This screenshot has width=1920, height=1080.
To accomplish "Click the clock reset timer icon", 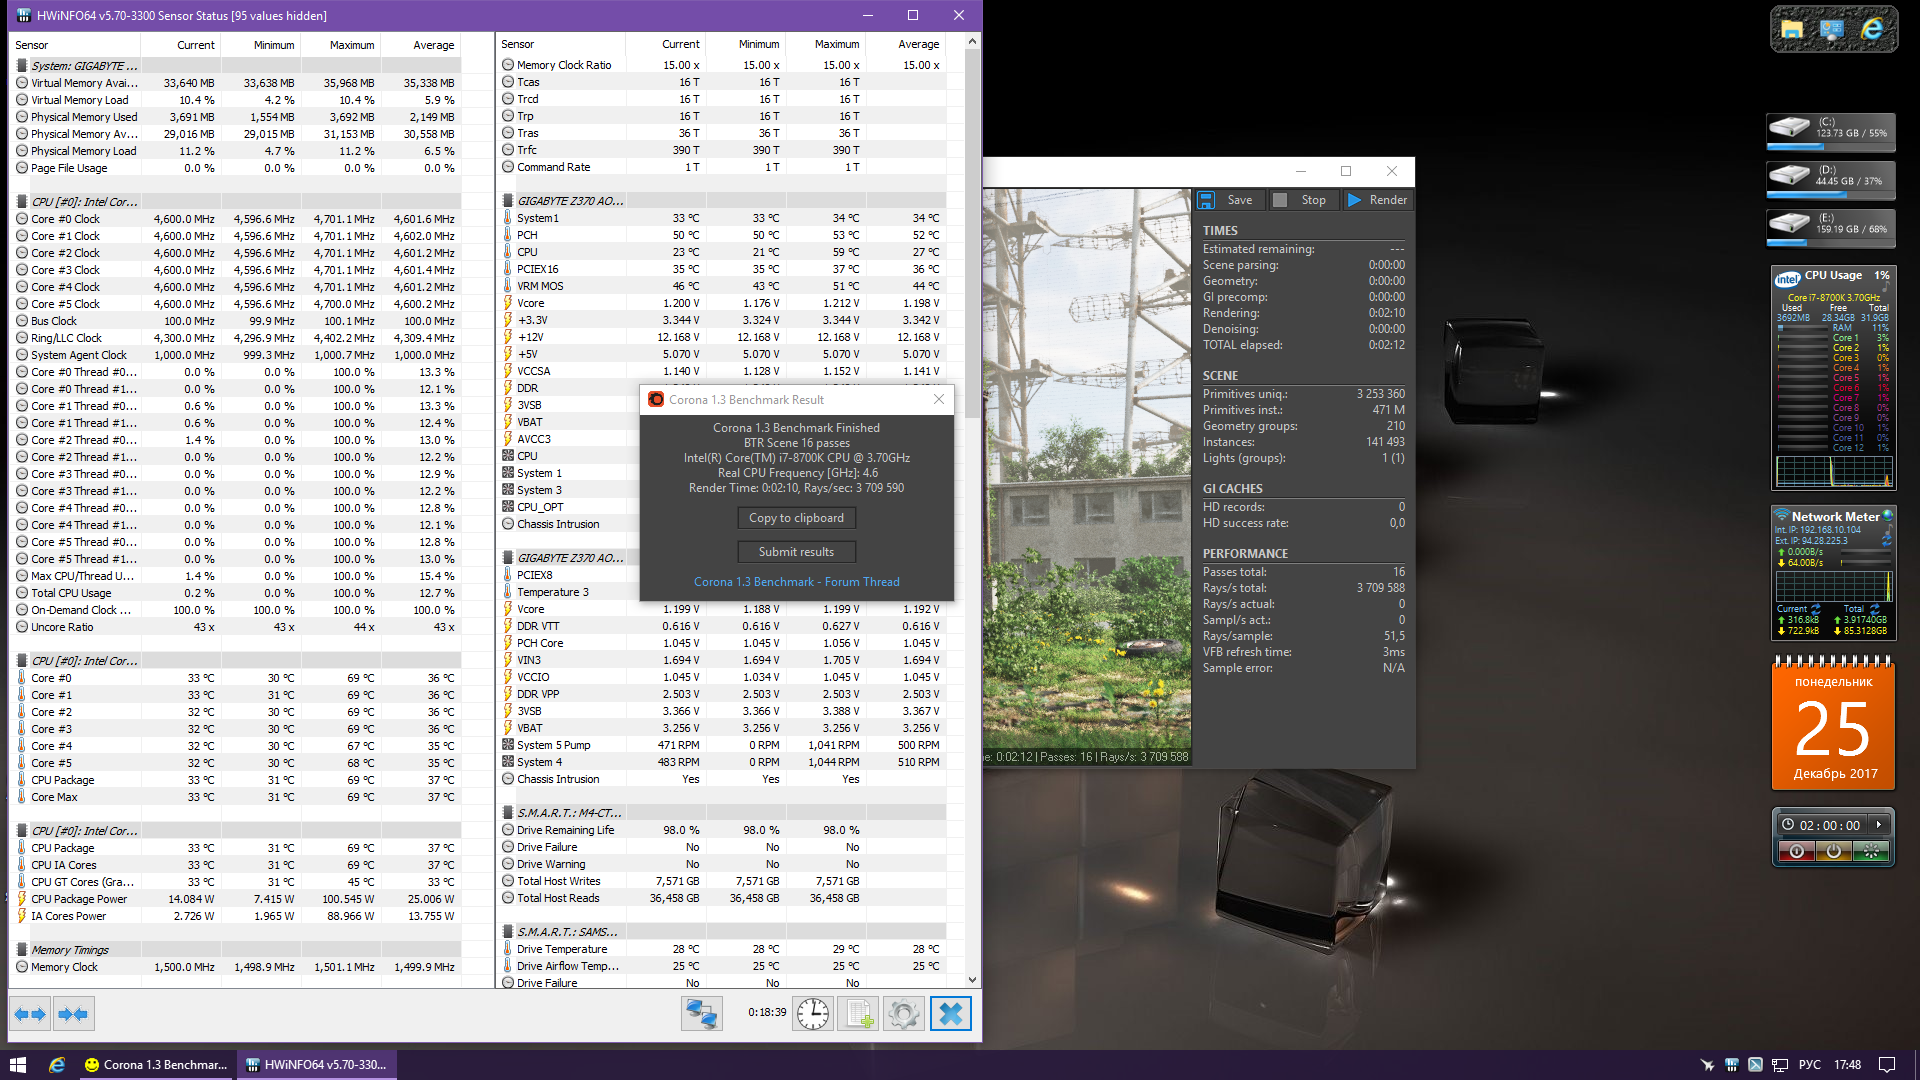I will coord(813,1014).
